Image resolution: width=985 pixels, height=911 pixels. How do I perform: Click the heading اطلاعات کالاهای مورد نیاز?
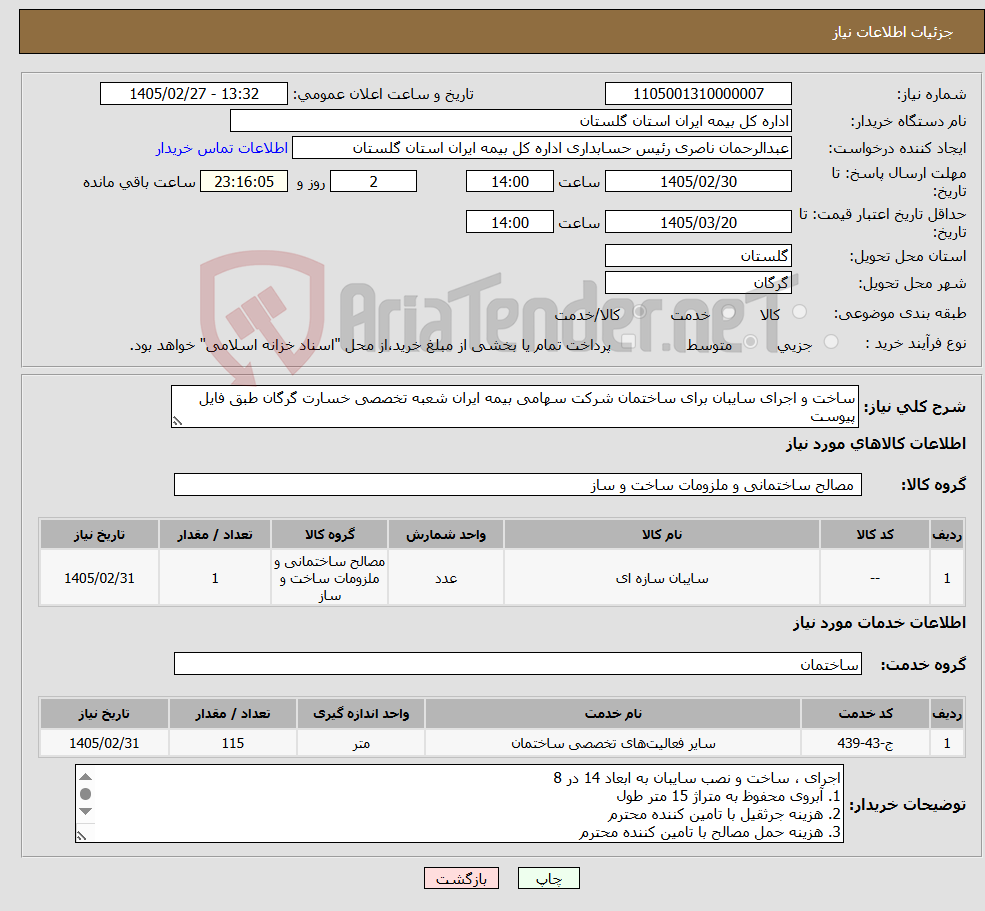tap(876, 444)
